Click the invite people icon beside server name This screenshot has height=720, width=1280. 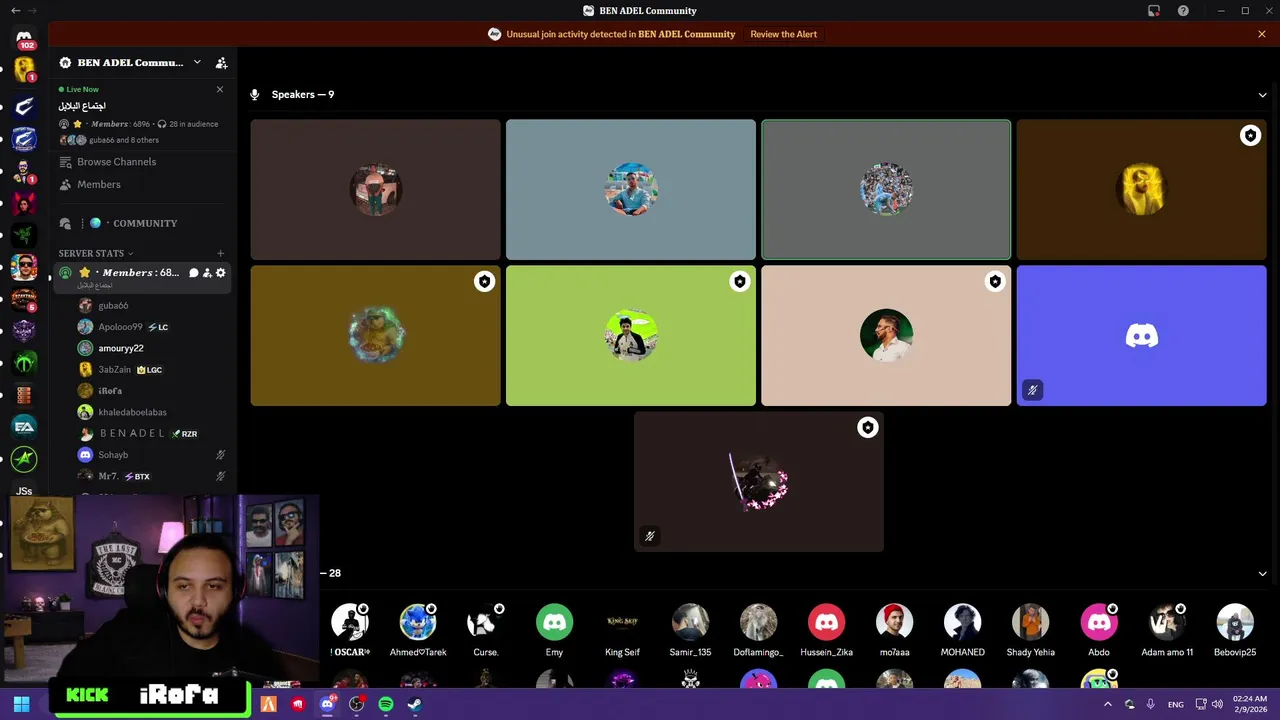[221, 62]
